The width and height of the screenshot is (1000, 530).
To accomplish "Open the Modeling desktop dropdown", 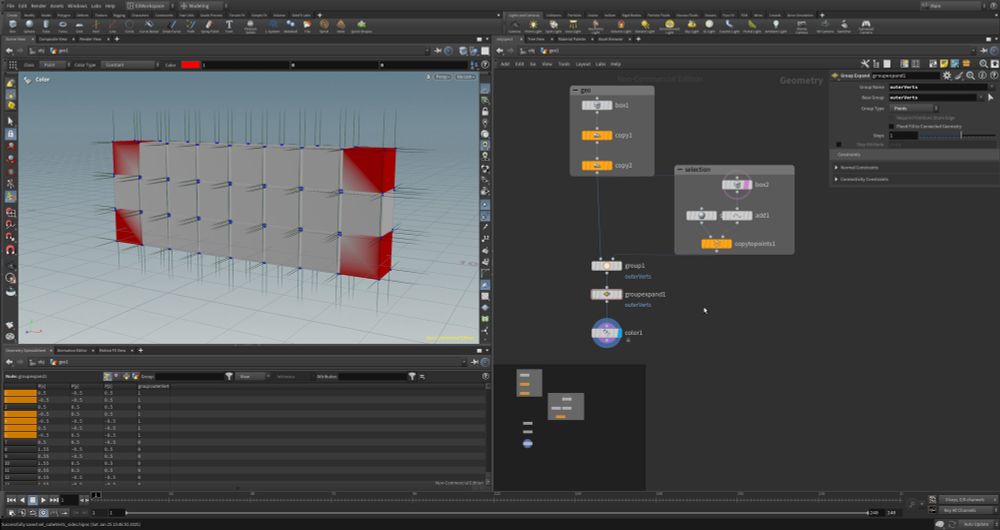I will 203,6.
